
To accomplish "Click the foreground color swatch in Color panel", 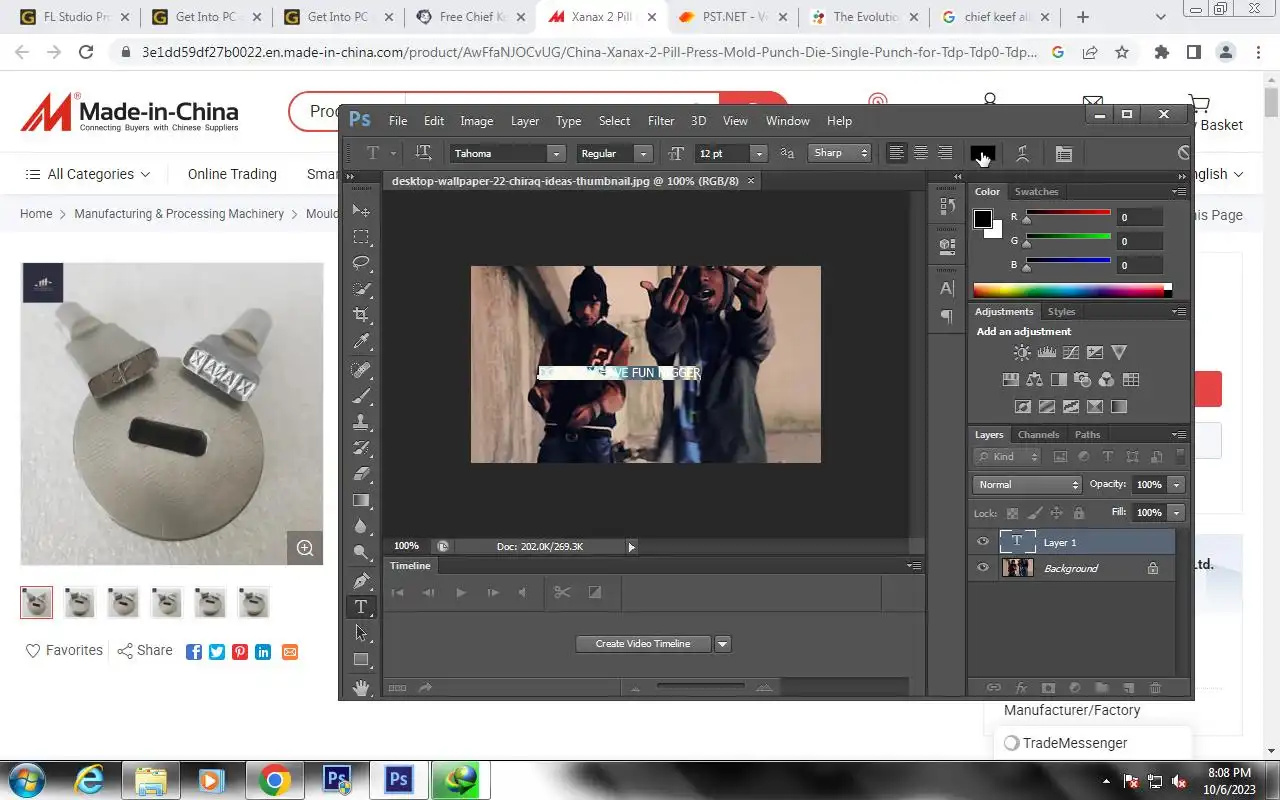I will pos(983,219).
